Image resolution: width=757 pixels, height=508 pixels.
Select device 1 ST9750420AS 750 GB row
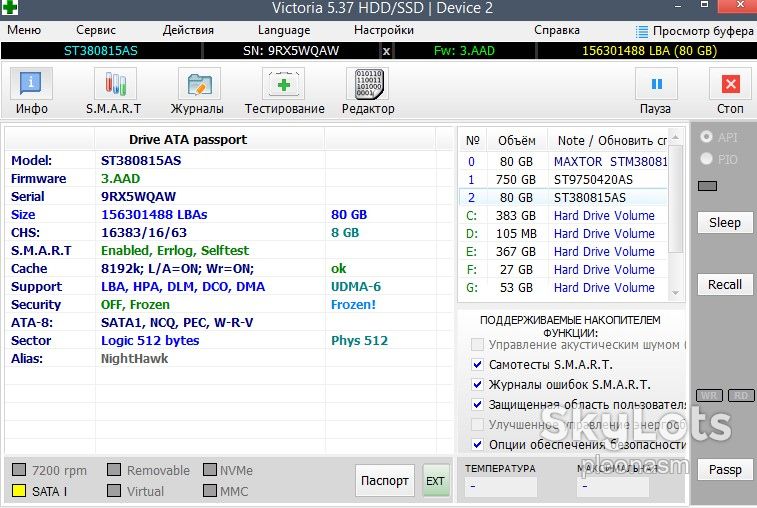pyautogui.click(x=563, y=179)
